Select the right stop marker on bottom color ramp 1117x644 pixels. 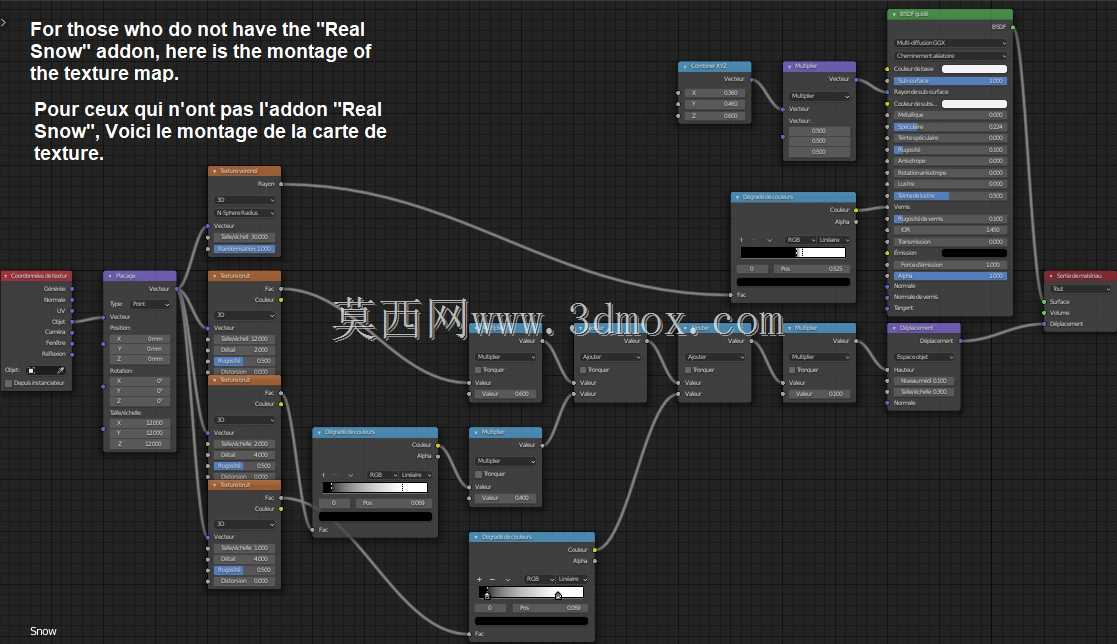coord(558,595)
